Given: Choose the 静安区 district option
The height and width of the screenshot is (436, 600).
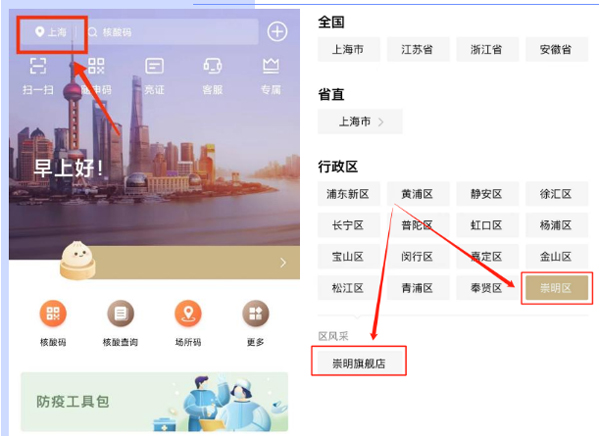Looking at the screenshot, I should point(487,194).
